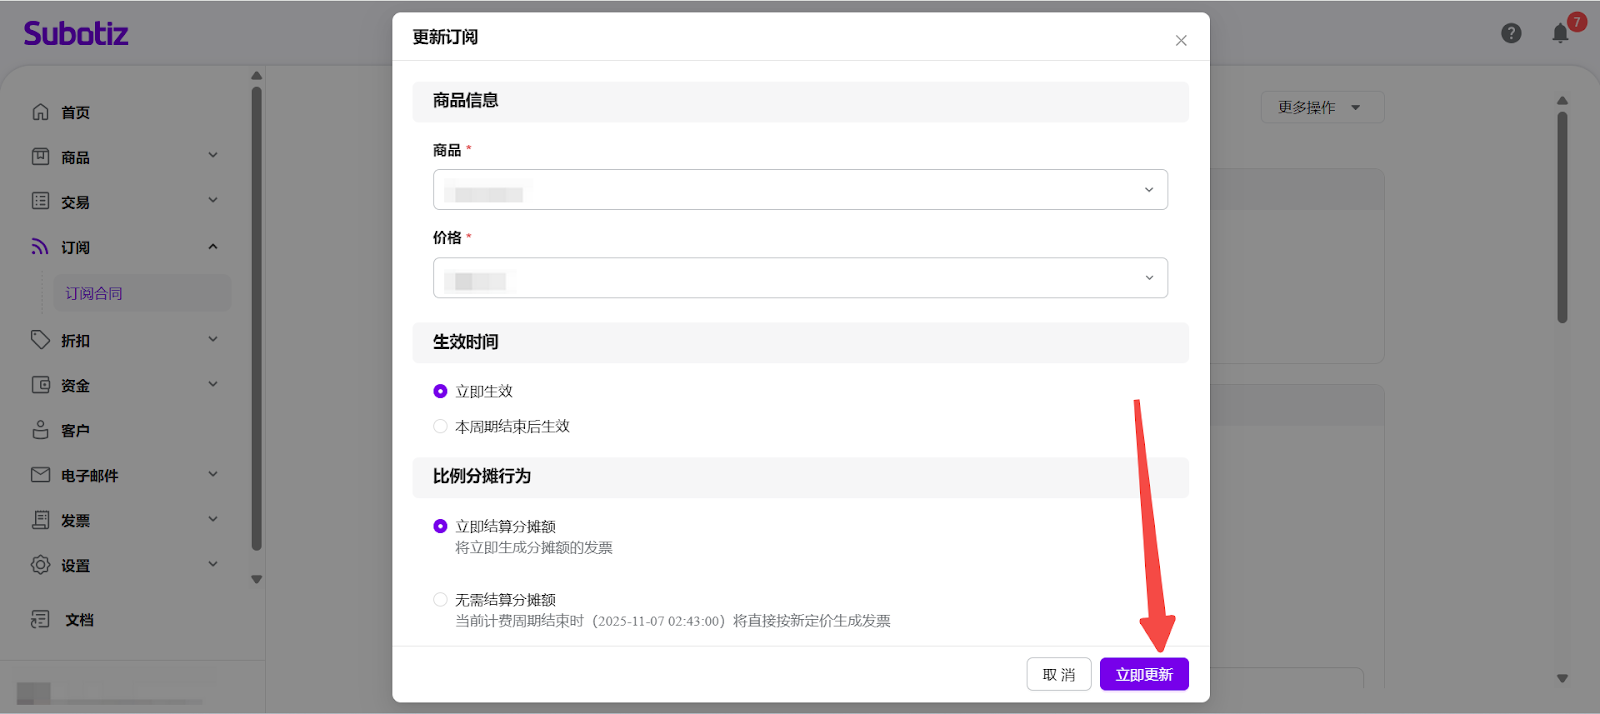The image size is (1600, 714).
Task: Click the 立即更新 button
Action: tap(1144, 675)
